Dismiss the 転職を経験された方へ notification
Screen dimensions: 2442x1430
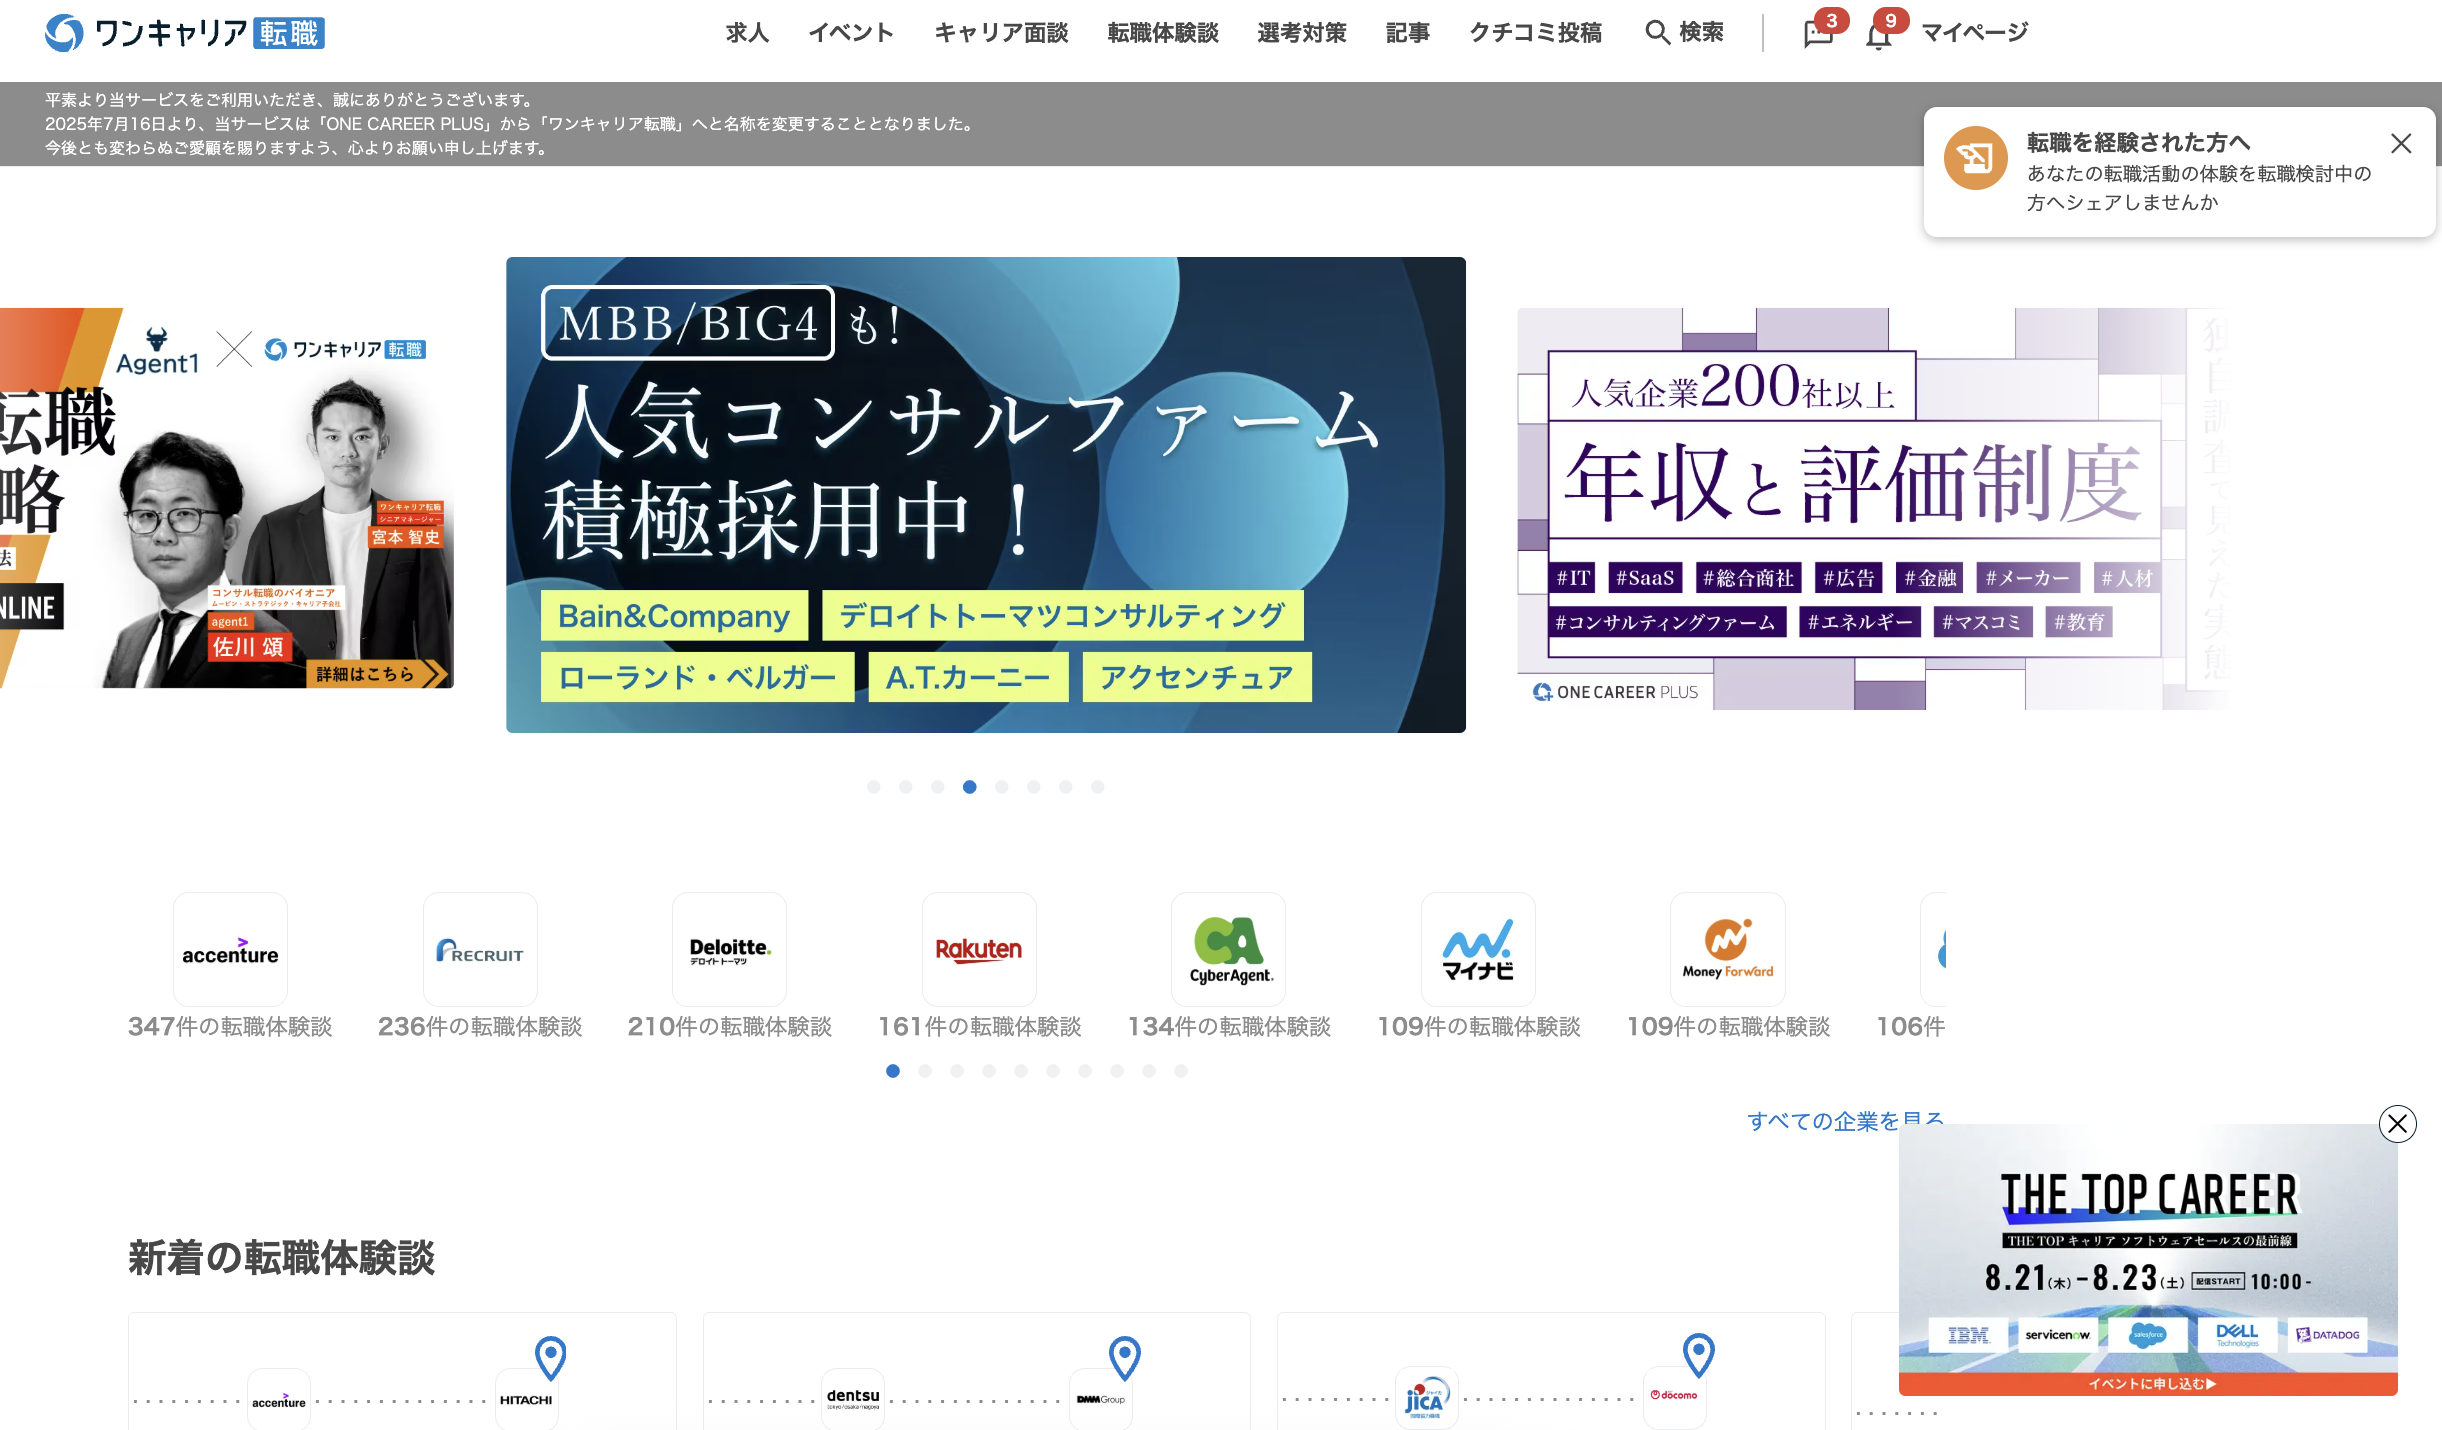coord(2401,143)
